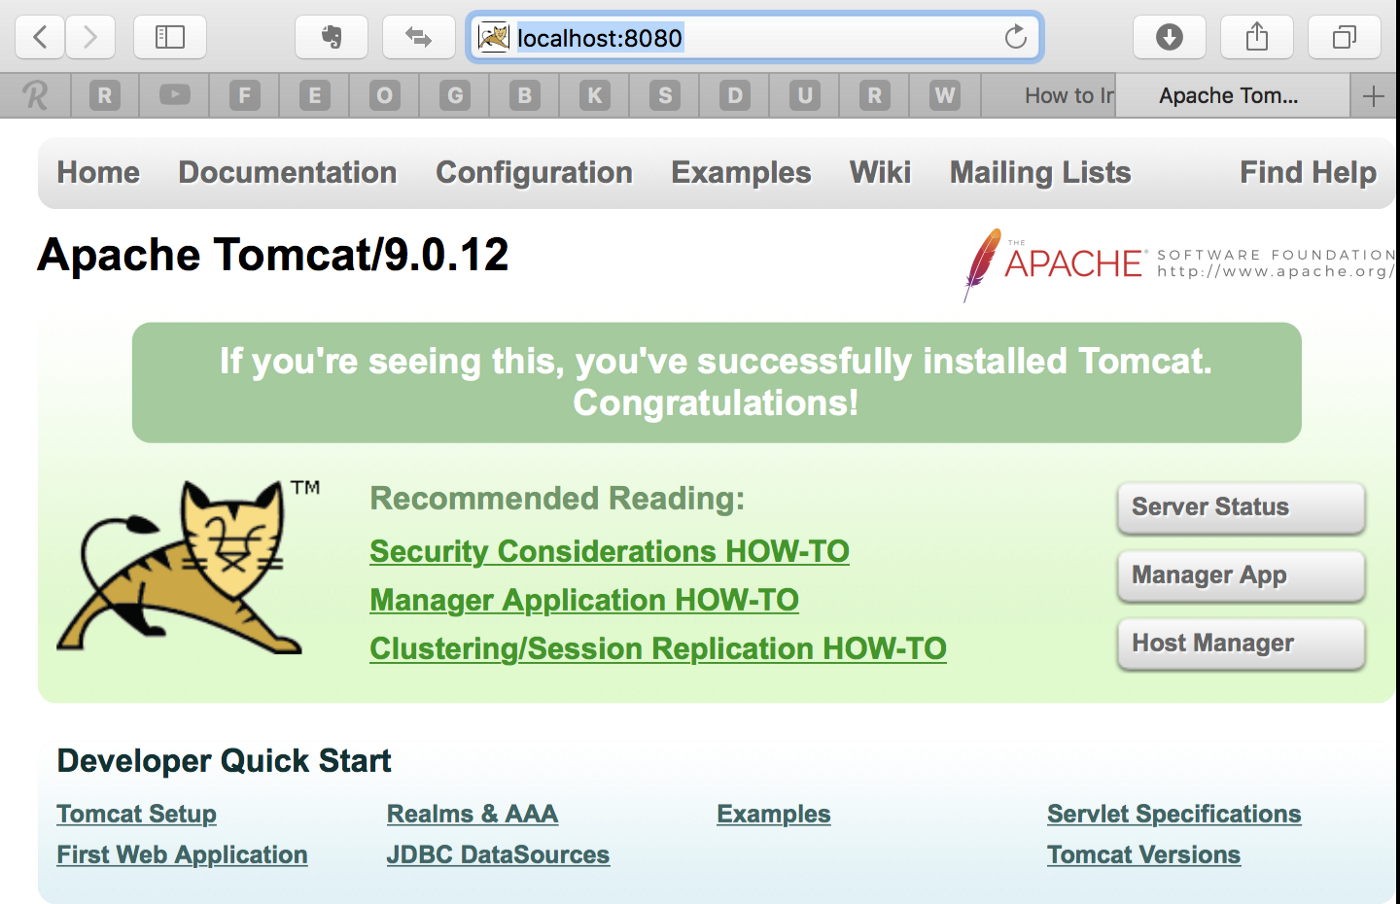
Task: Open Mailing Lists in the top nav
Action: [1040, 172]
